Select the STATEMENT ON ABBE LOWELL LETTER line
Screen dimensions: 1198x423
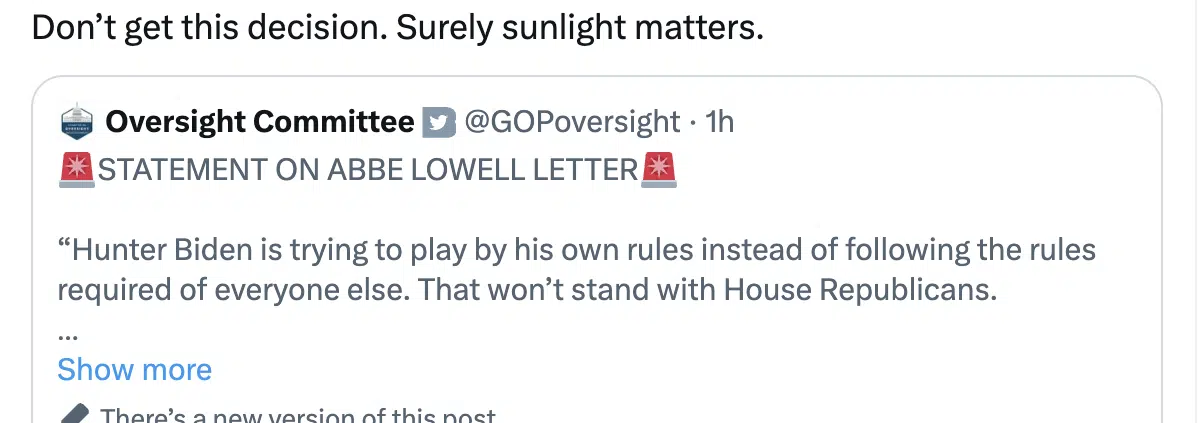(368, 170)
